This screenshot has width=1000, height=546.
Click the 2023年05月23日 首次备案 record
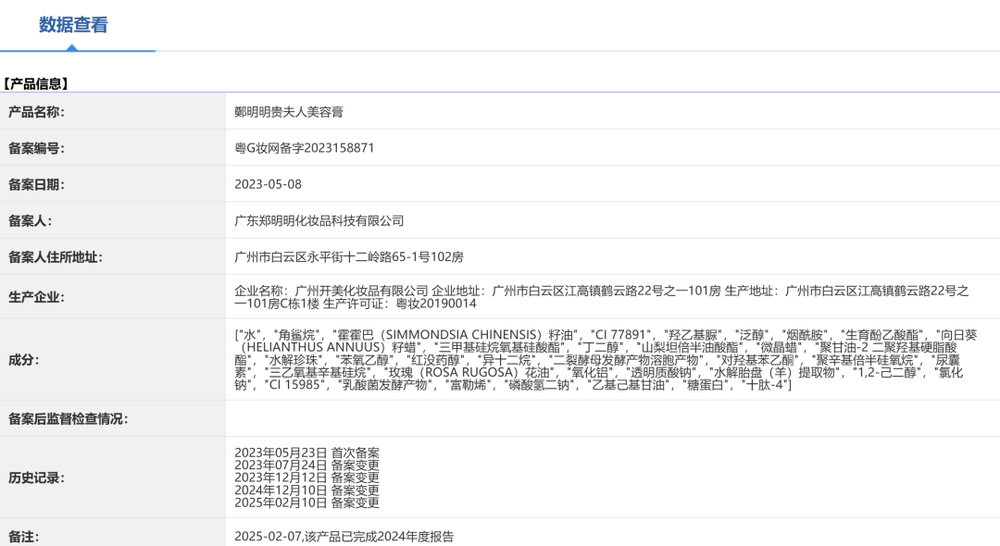[x=306, y=453]
